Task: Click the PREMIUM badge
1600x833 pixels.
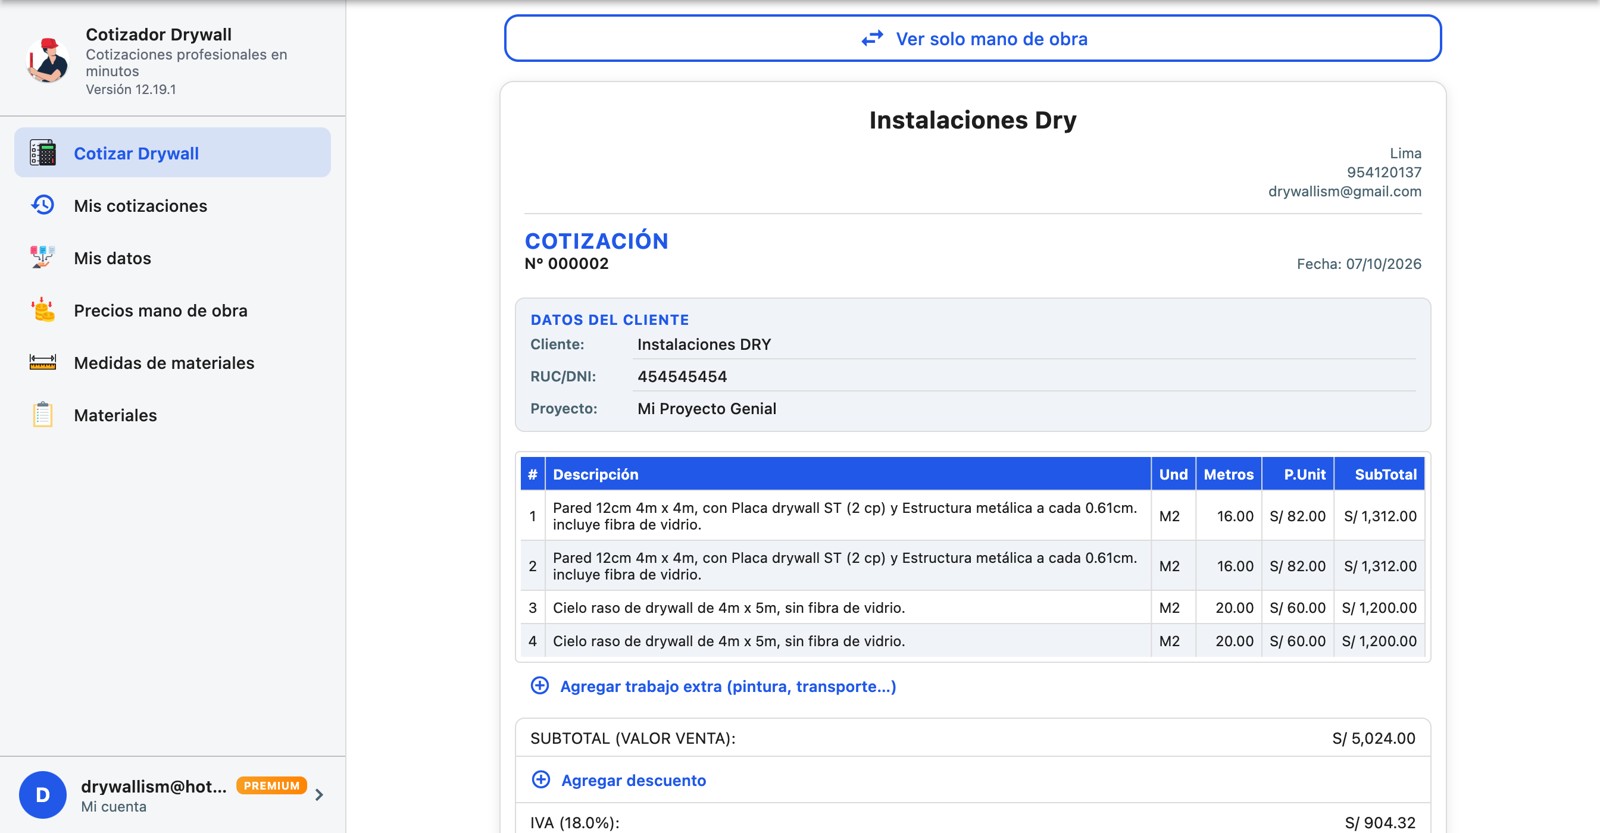Action: pos(271,786)
